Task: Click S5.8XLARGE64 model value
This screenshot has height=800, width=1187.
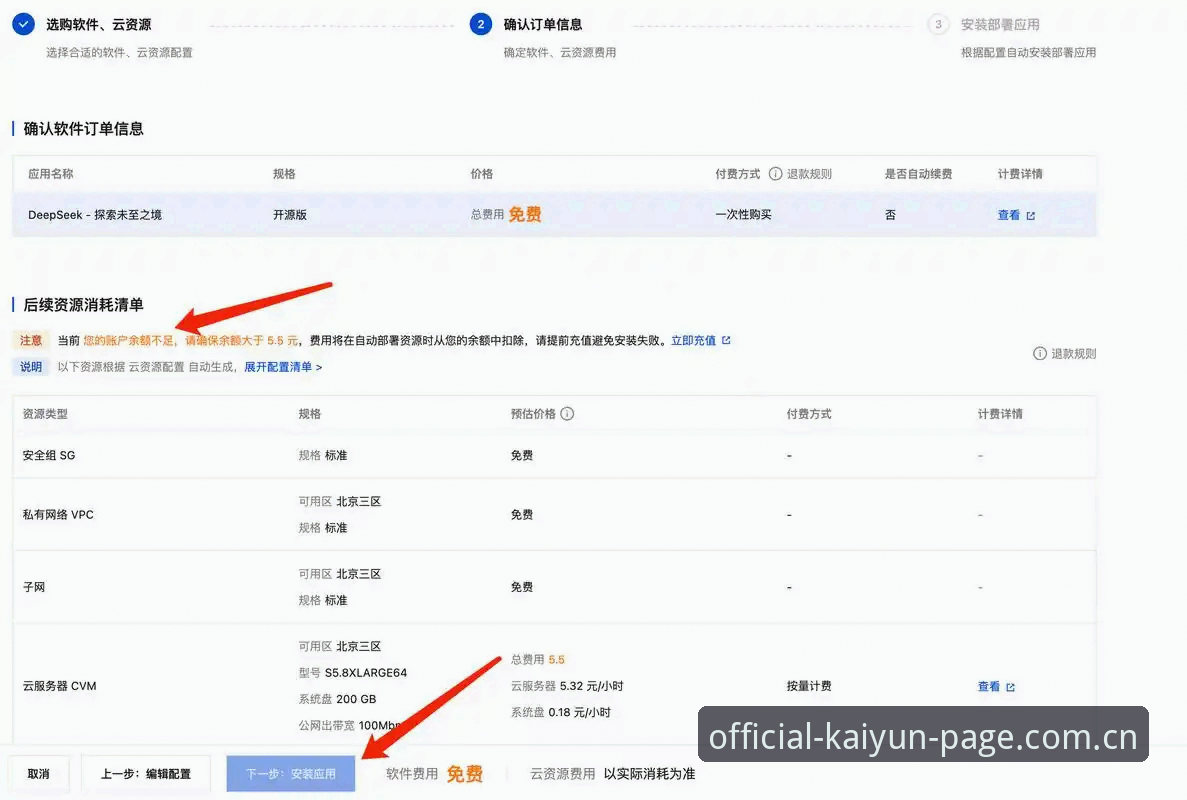Action: point(366,673)
